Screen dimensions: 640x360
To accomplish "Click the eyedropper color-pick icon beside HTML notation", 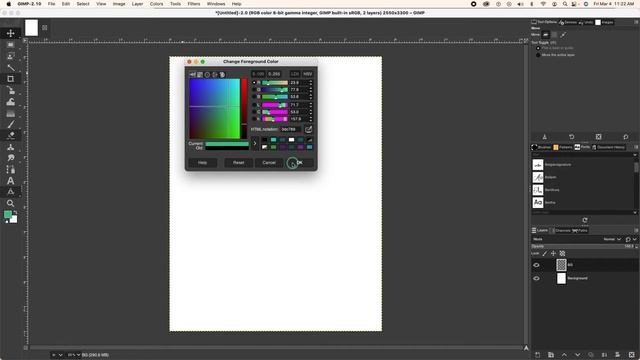I will [309, 129].
